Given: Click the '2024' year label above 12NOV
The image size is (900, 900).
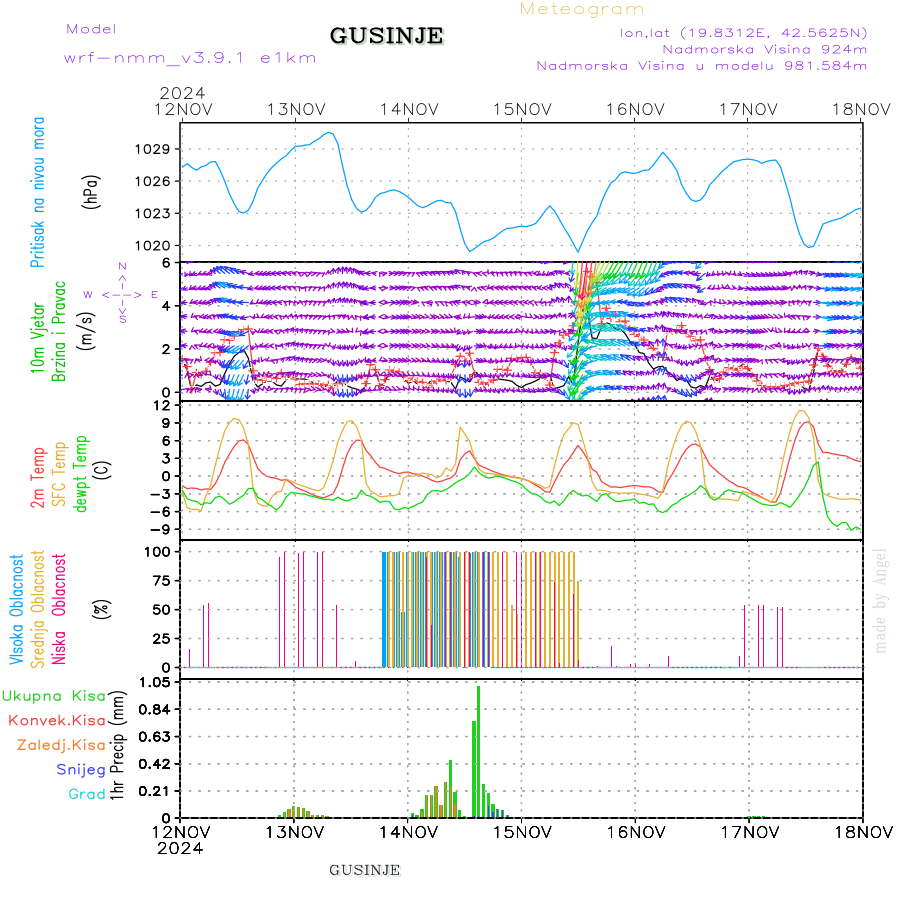Looking at the screenshot, I should point(183,93).
